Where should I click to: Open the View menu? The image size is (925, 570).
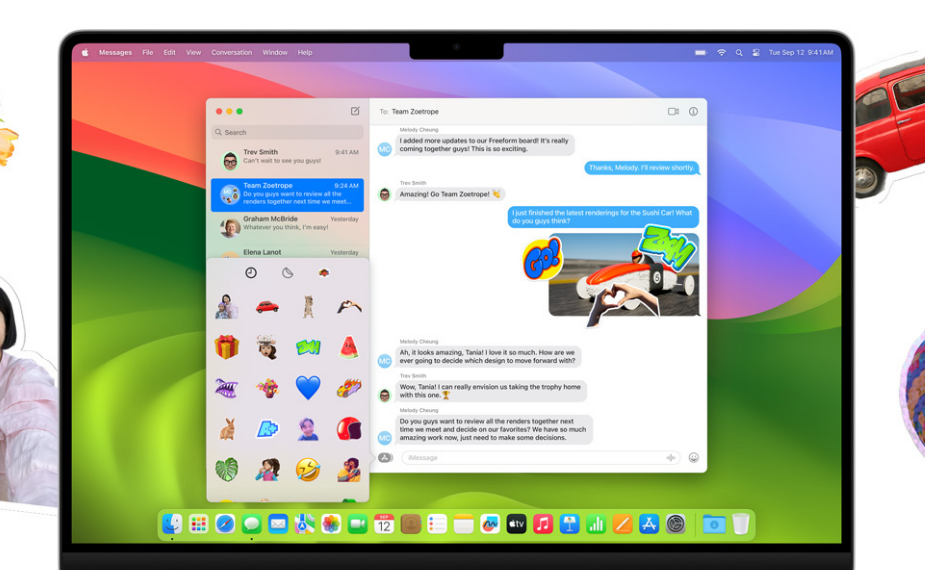pos(193,53)
